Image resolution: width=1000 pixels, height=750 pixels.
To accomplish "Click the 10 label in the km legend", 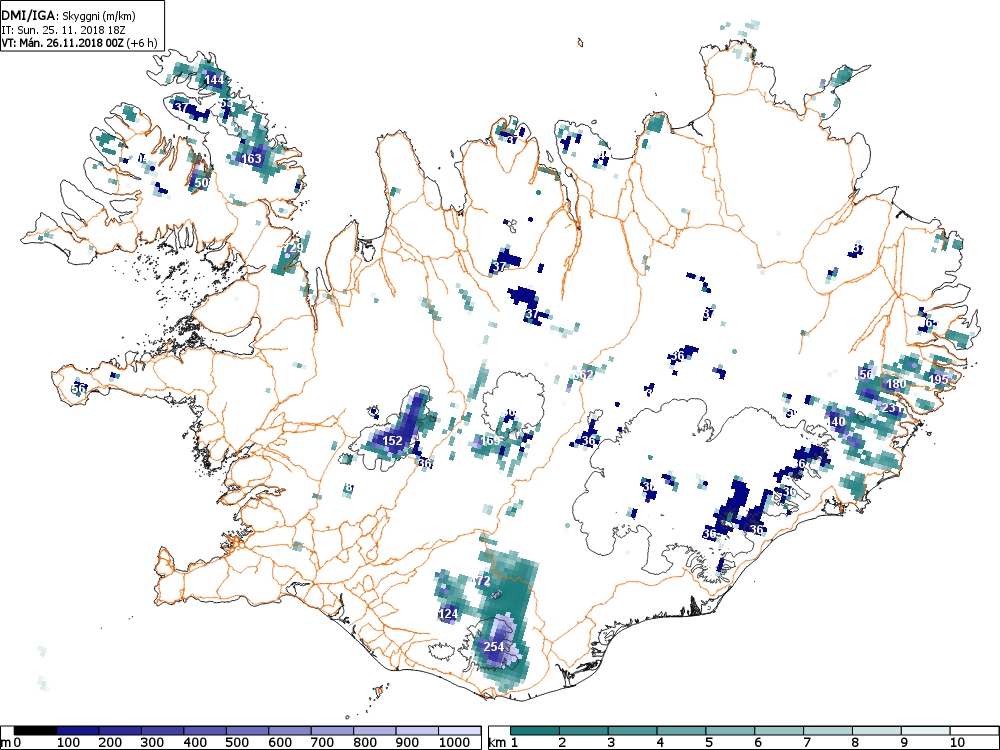I will 957,742.
